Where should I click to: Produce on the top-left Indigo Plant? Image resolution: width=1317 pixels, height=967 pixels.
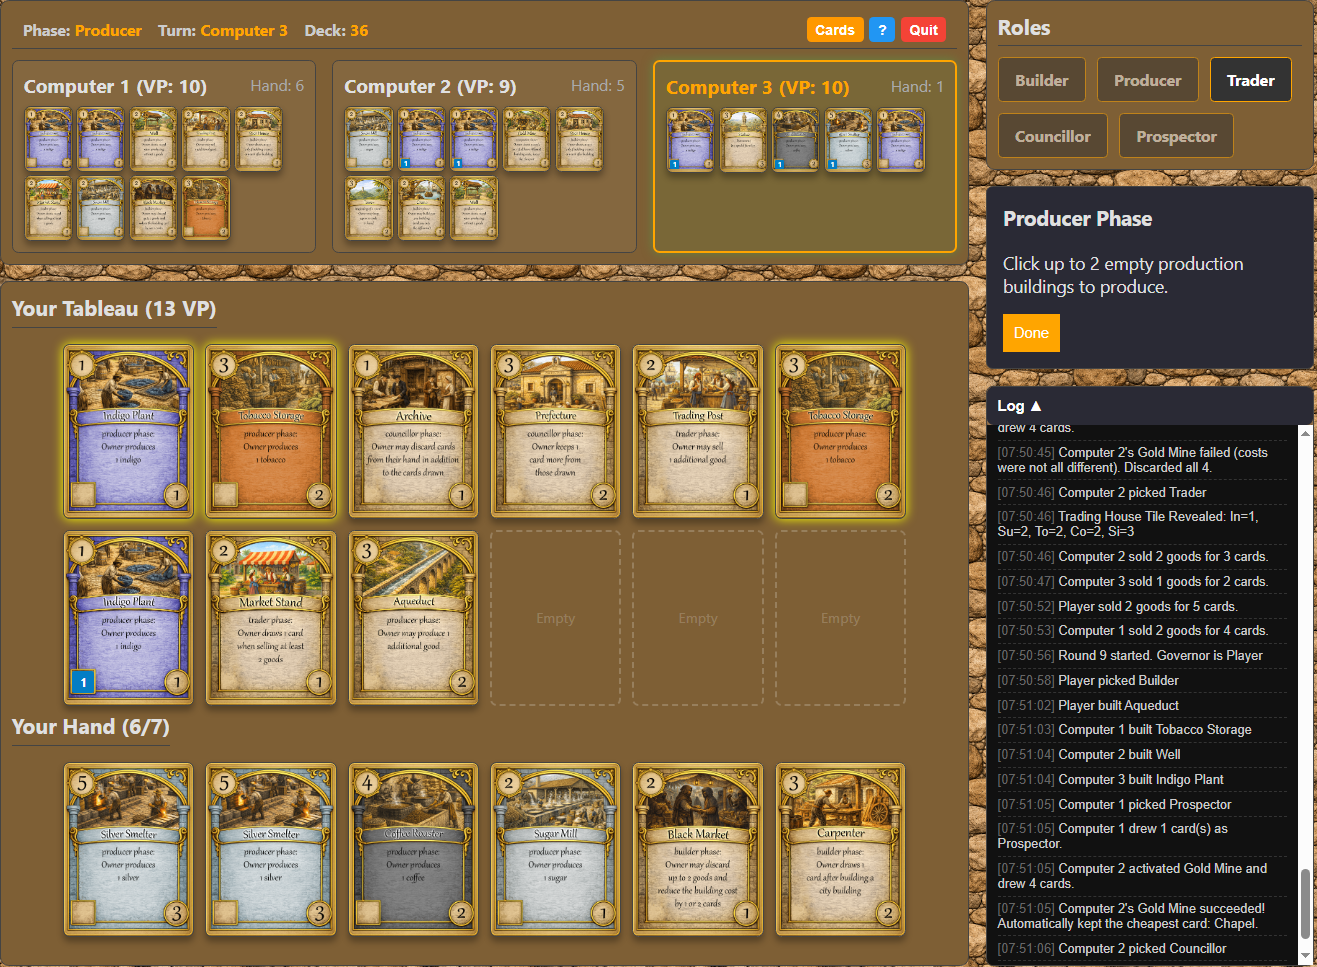(128, 431)
